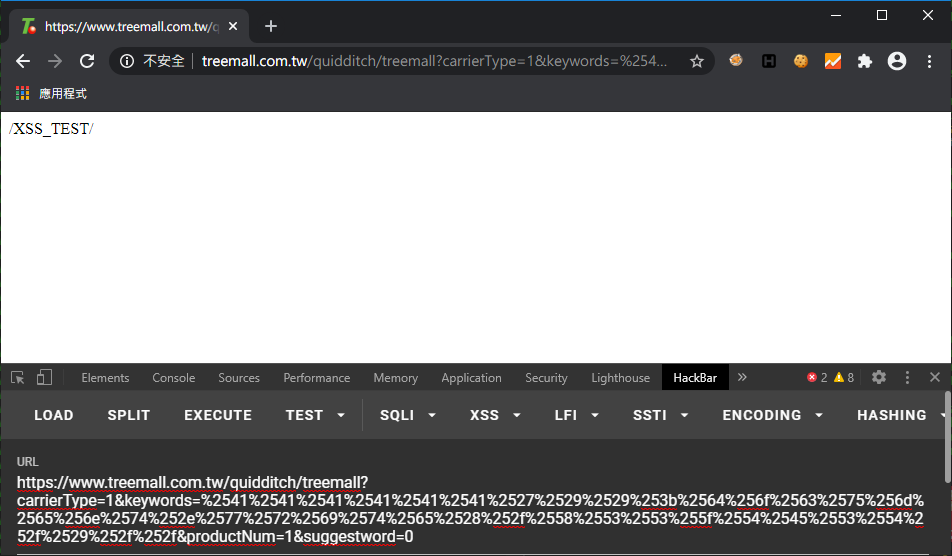
Task: Switch to the Elements tab
Action: [x=105, y=378]
